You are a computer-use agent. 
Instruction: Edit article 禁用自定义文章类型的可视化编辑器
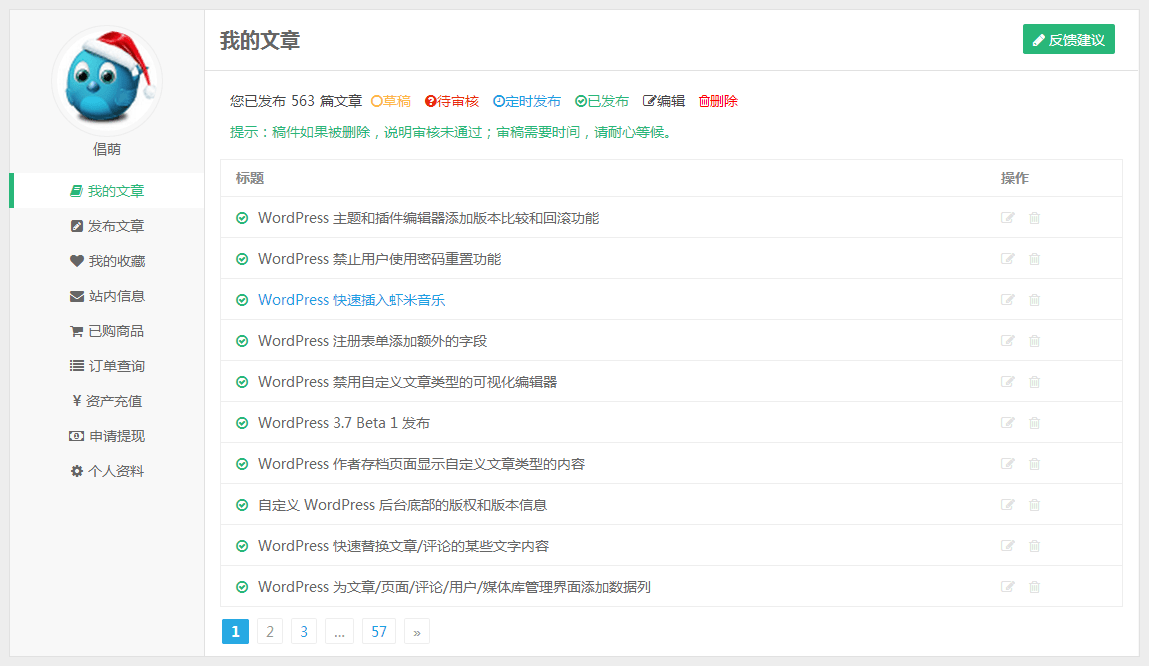[1008, 382]
